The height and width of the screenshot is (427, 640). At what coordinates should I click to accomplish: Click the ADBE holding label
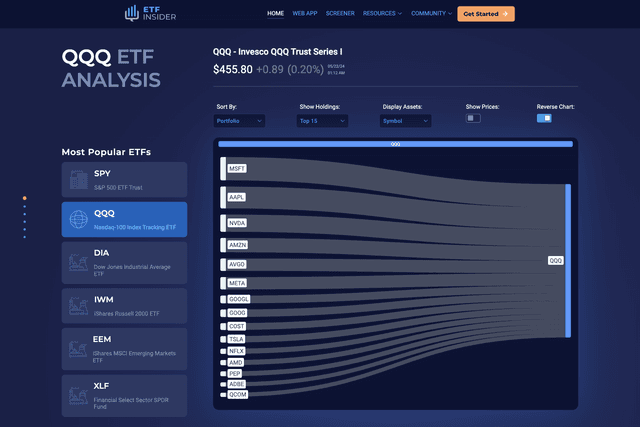tap(237, 384)
